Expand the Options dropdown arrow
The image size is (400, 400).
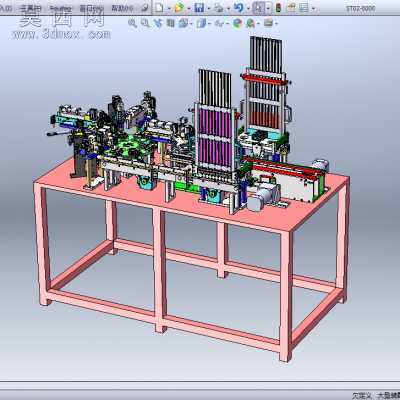coord(313,8)
